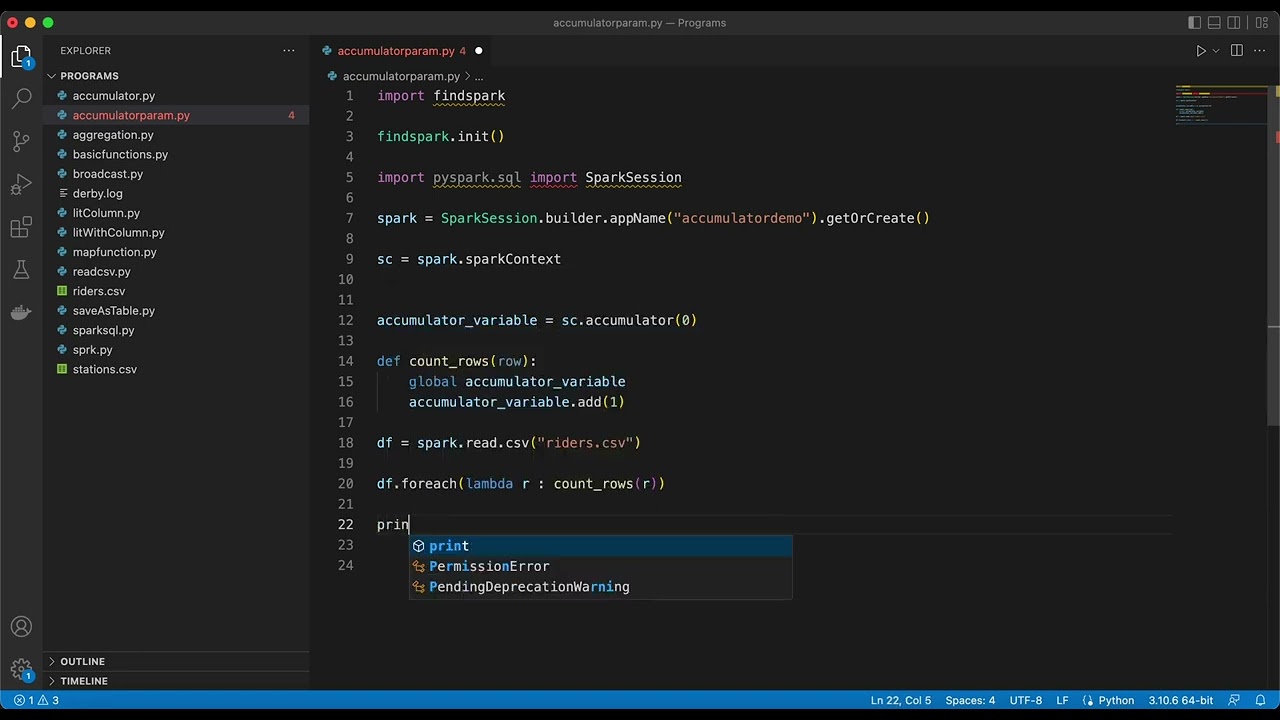Choose the print autocomplete suggestion
1280x720 pixels.
[x=600, y=546]
